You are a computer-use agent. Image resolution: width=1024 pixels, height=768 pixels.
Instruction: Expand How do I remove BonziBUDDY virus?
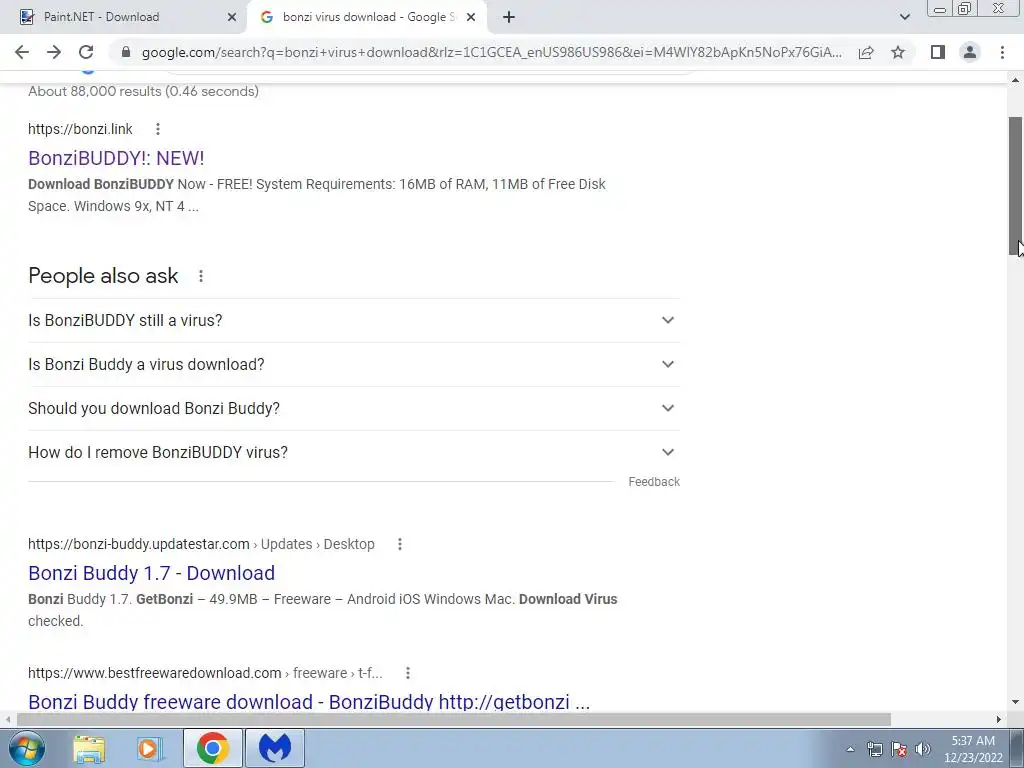pos(353,452)
